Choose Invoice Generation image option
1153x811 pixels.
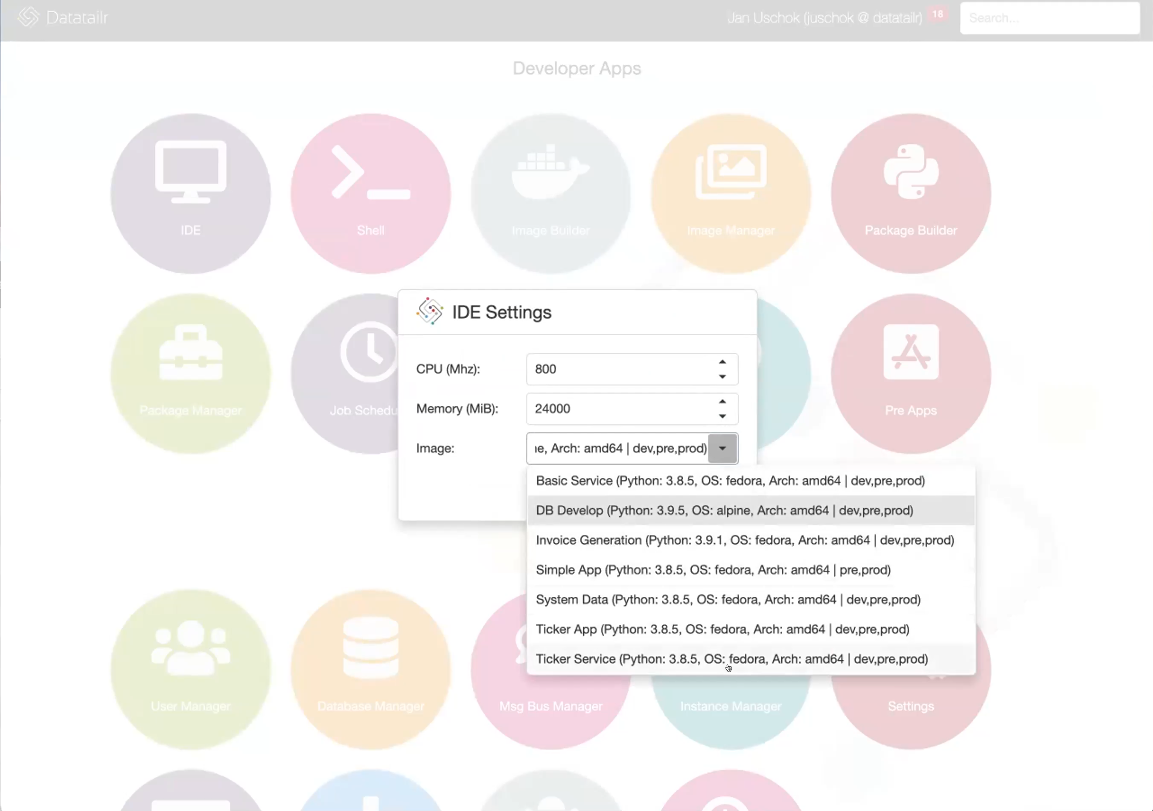tap(751, 540)
